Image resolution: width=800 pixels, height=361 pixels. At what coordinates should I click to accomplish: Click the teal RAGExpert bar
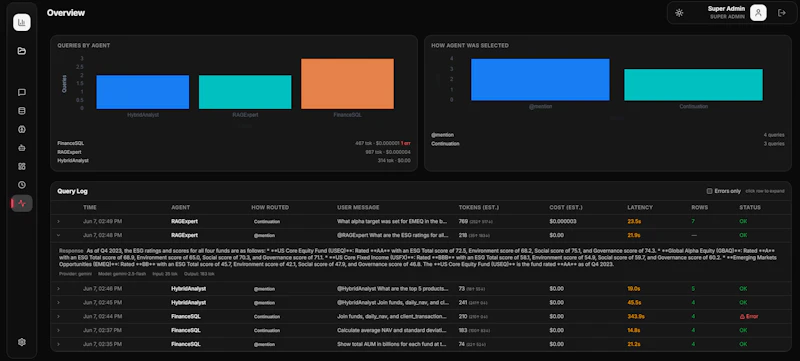(245, 92)
